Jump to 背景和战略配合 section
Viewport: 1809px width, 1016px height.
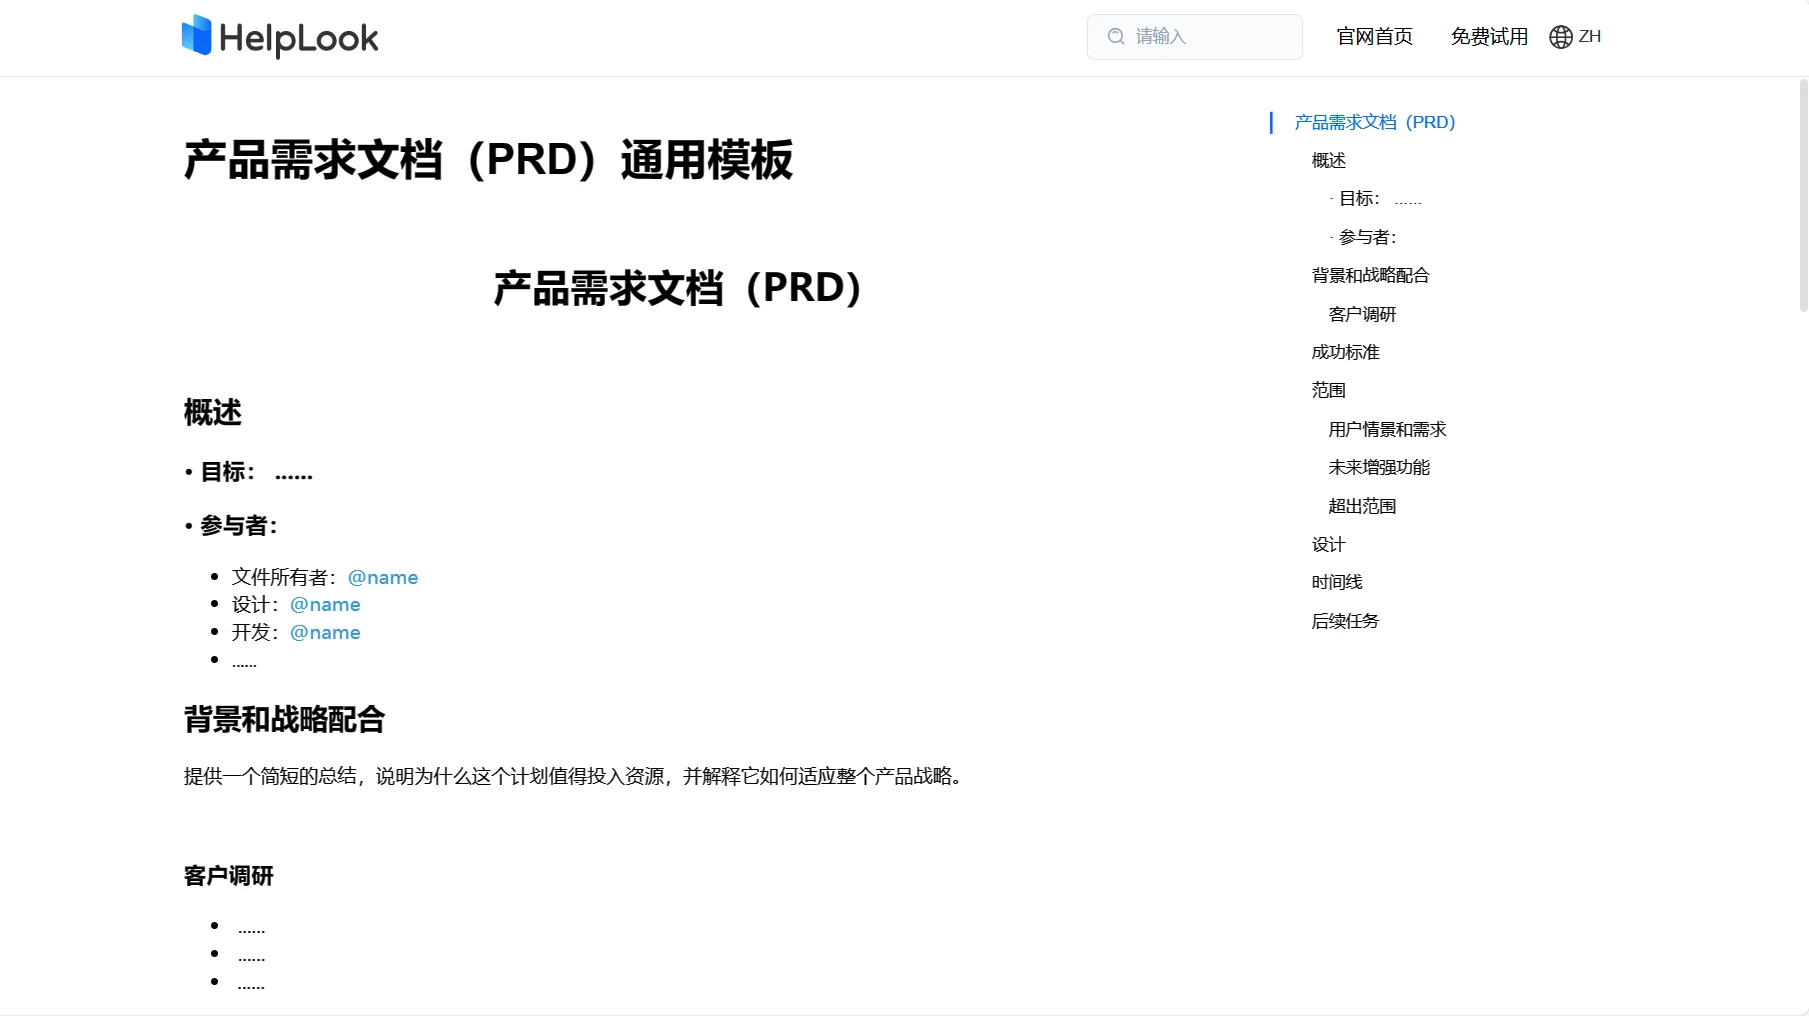[x=1370, y=275]
